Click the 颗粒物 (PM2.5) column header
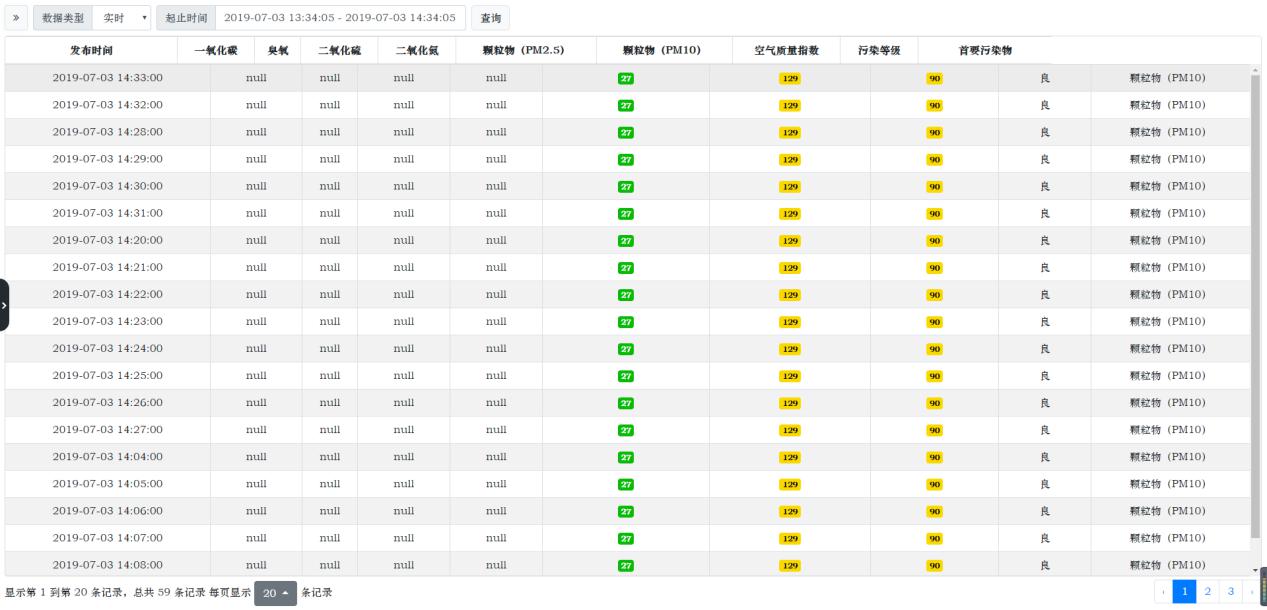The height and width of the screenshot is (610, 1267). 524,50
